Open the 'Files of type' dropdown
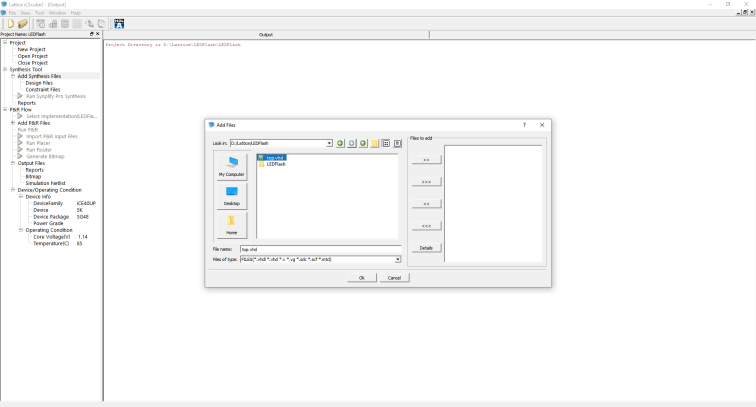Image resolution: width=756 pixels, height=407 pixels. click(x=397, y=259)
